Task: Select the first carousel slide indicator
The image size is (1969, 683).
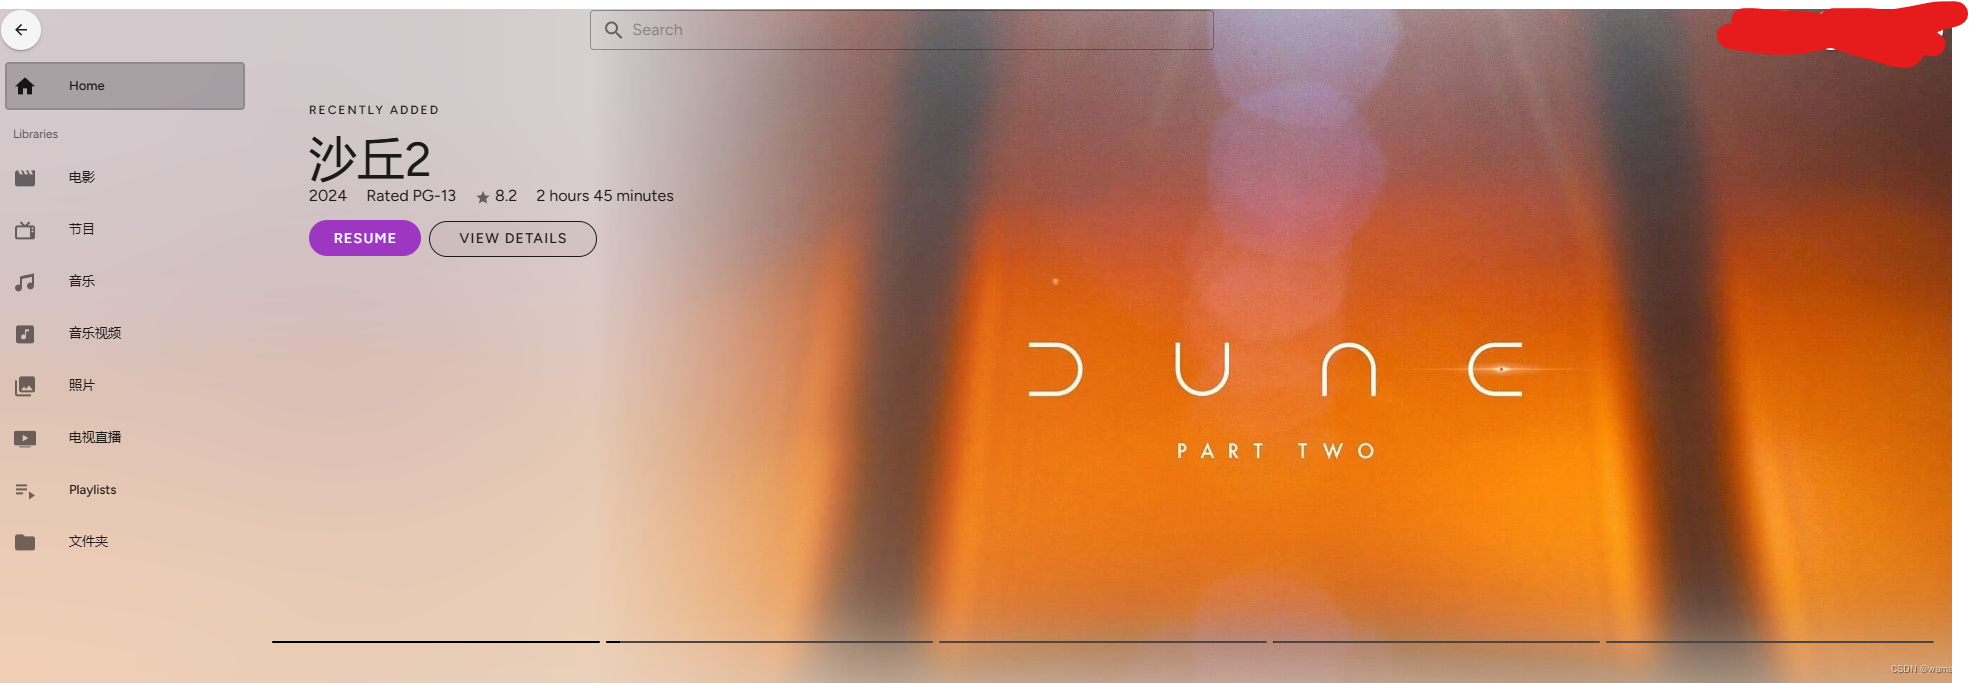Action: pos(436,642)
